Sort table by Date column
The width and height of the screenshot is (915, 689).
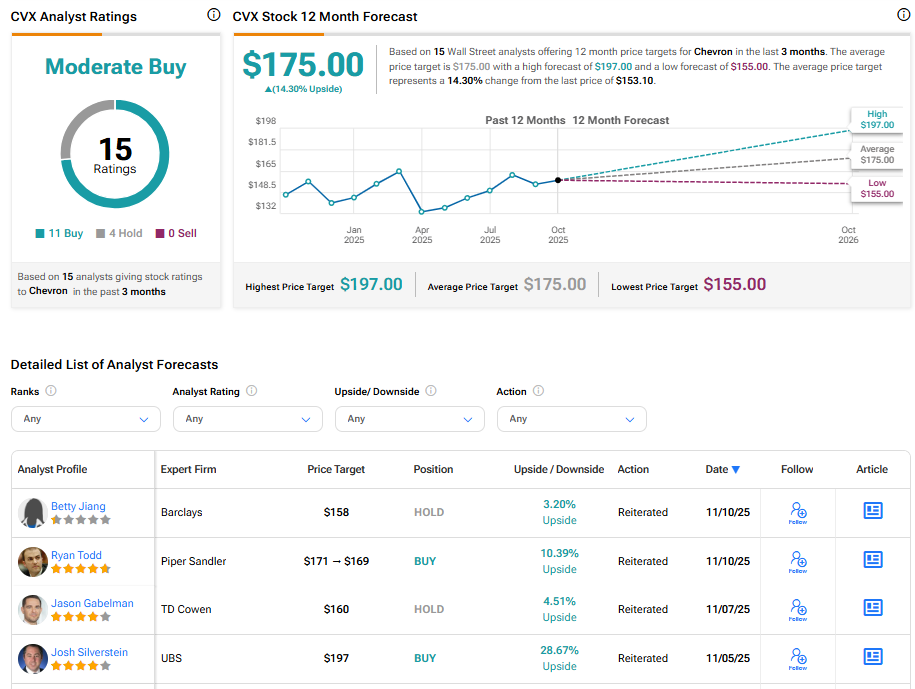[x=723, y=469]
